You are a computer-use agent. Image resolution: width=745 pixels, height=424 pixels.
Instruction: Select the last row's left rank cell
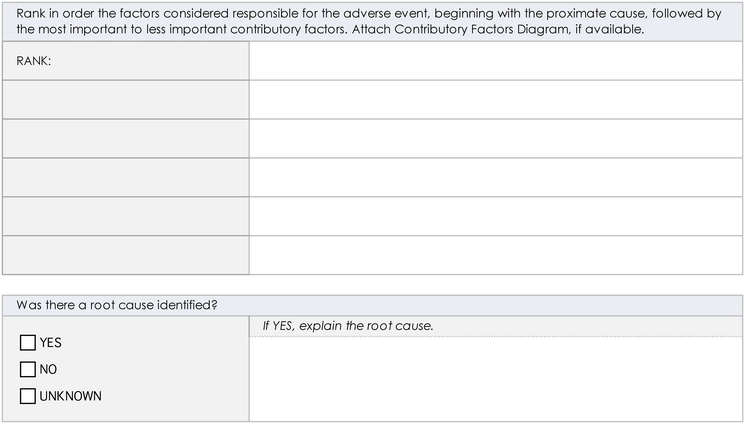(x=126, y=255)
